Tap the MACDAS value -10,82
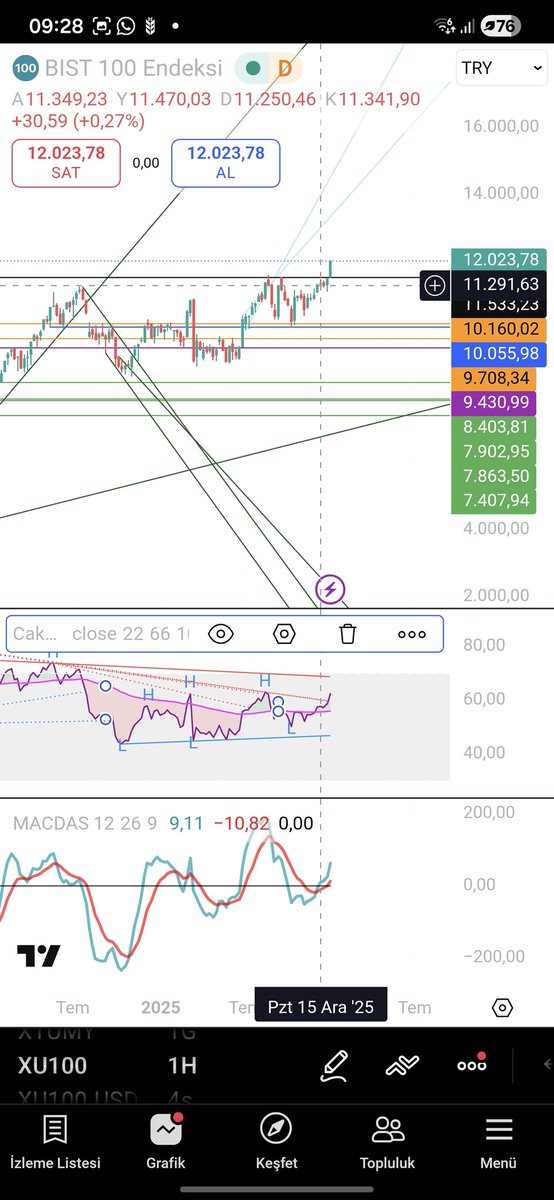Viewport: 554px width, 1200px height. point(244,823)
